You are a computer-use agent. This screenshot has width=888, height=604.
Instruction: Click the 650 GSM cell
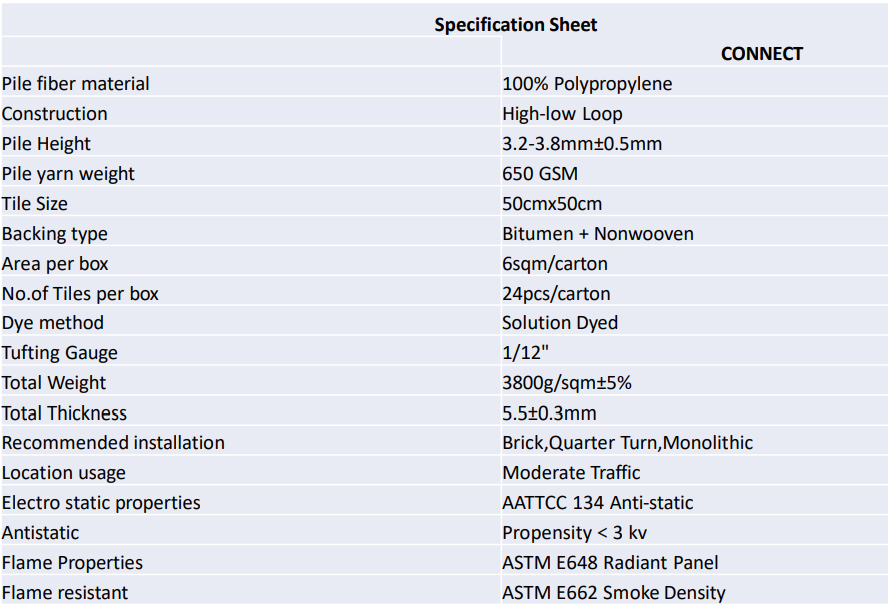[540, 174]
